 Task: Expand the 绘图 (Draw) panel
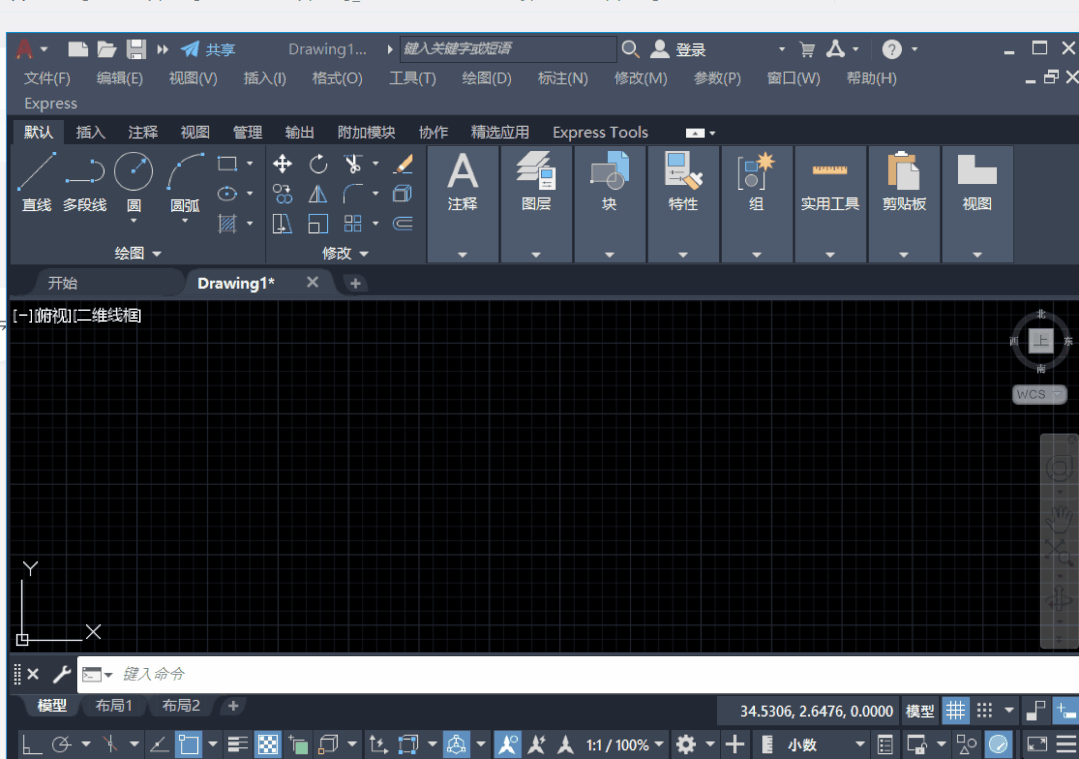(138, 253)
